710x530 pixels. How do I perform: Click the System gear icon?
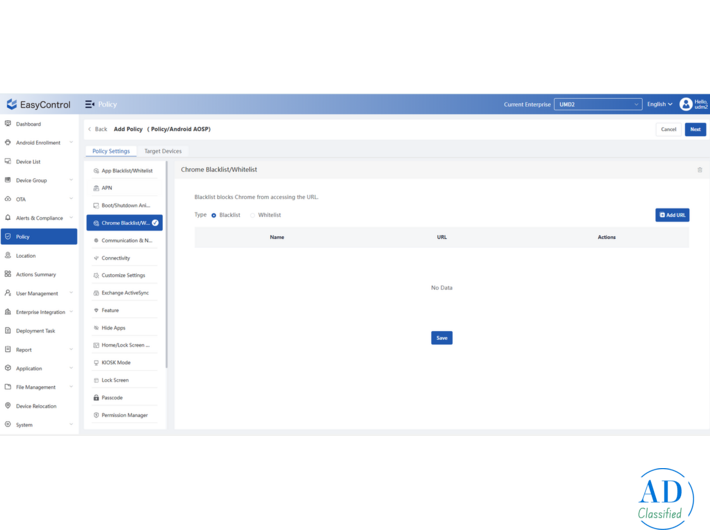pos(8,424)
